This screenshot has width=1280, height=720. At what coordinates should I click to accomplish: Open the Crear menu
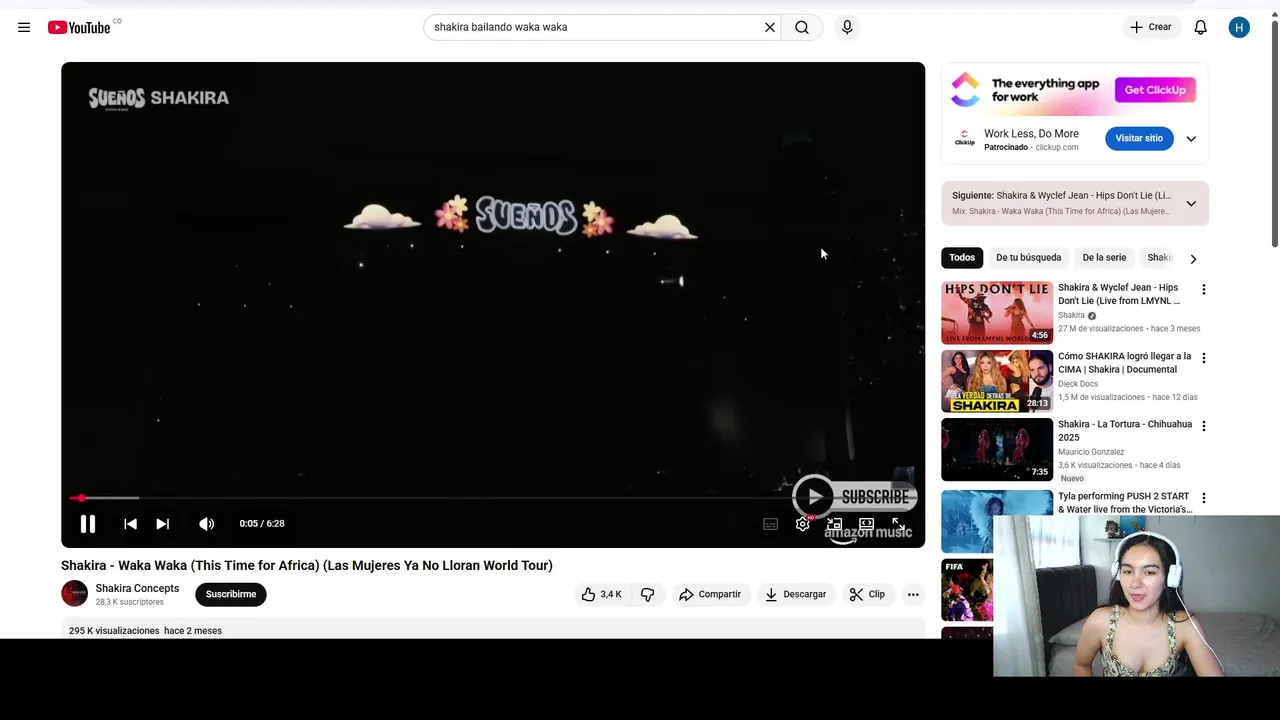[x=1150, y=27]
